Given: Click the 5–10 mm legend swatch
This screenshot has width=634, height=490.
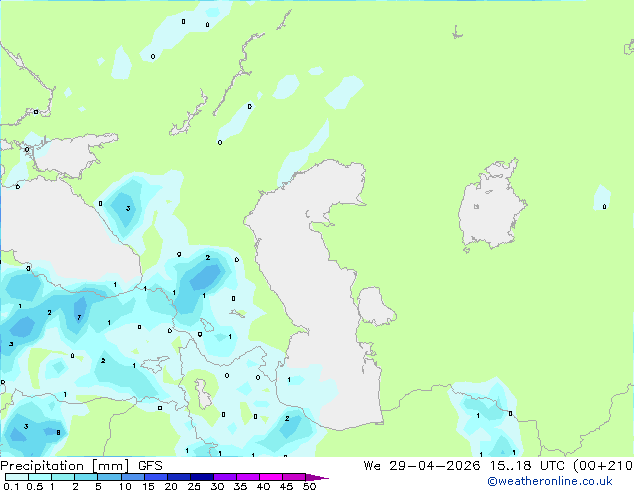Looking at the screenshot, I should 109,477.
